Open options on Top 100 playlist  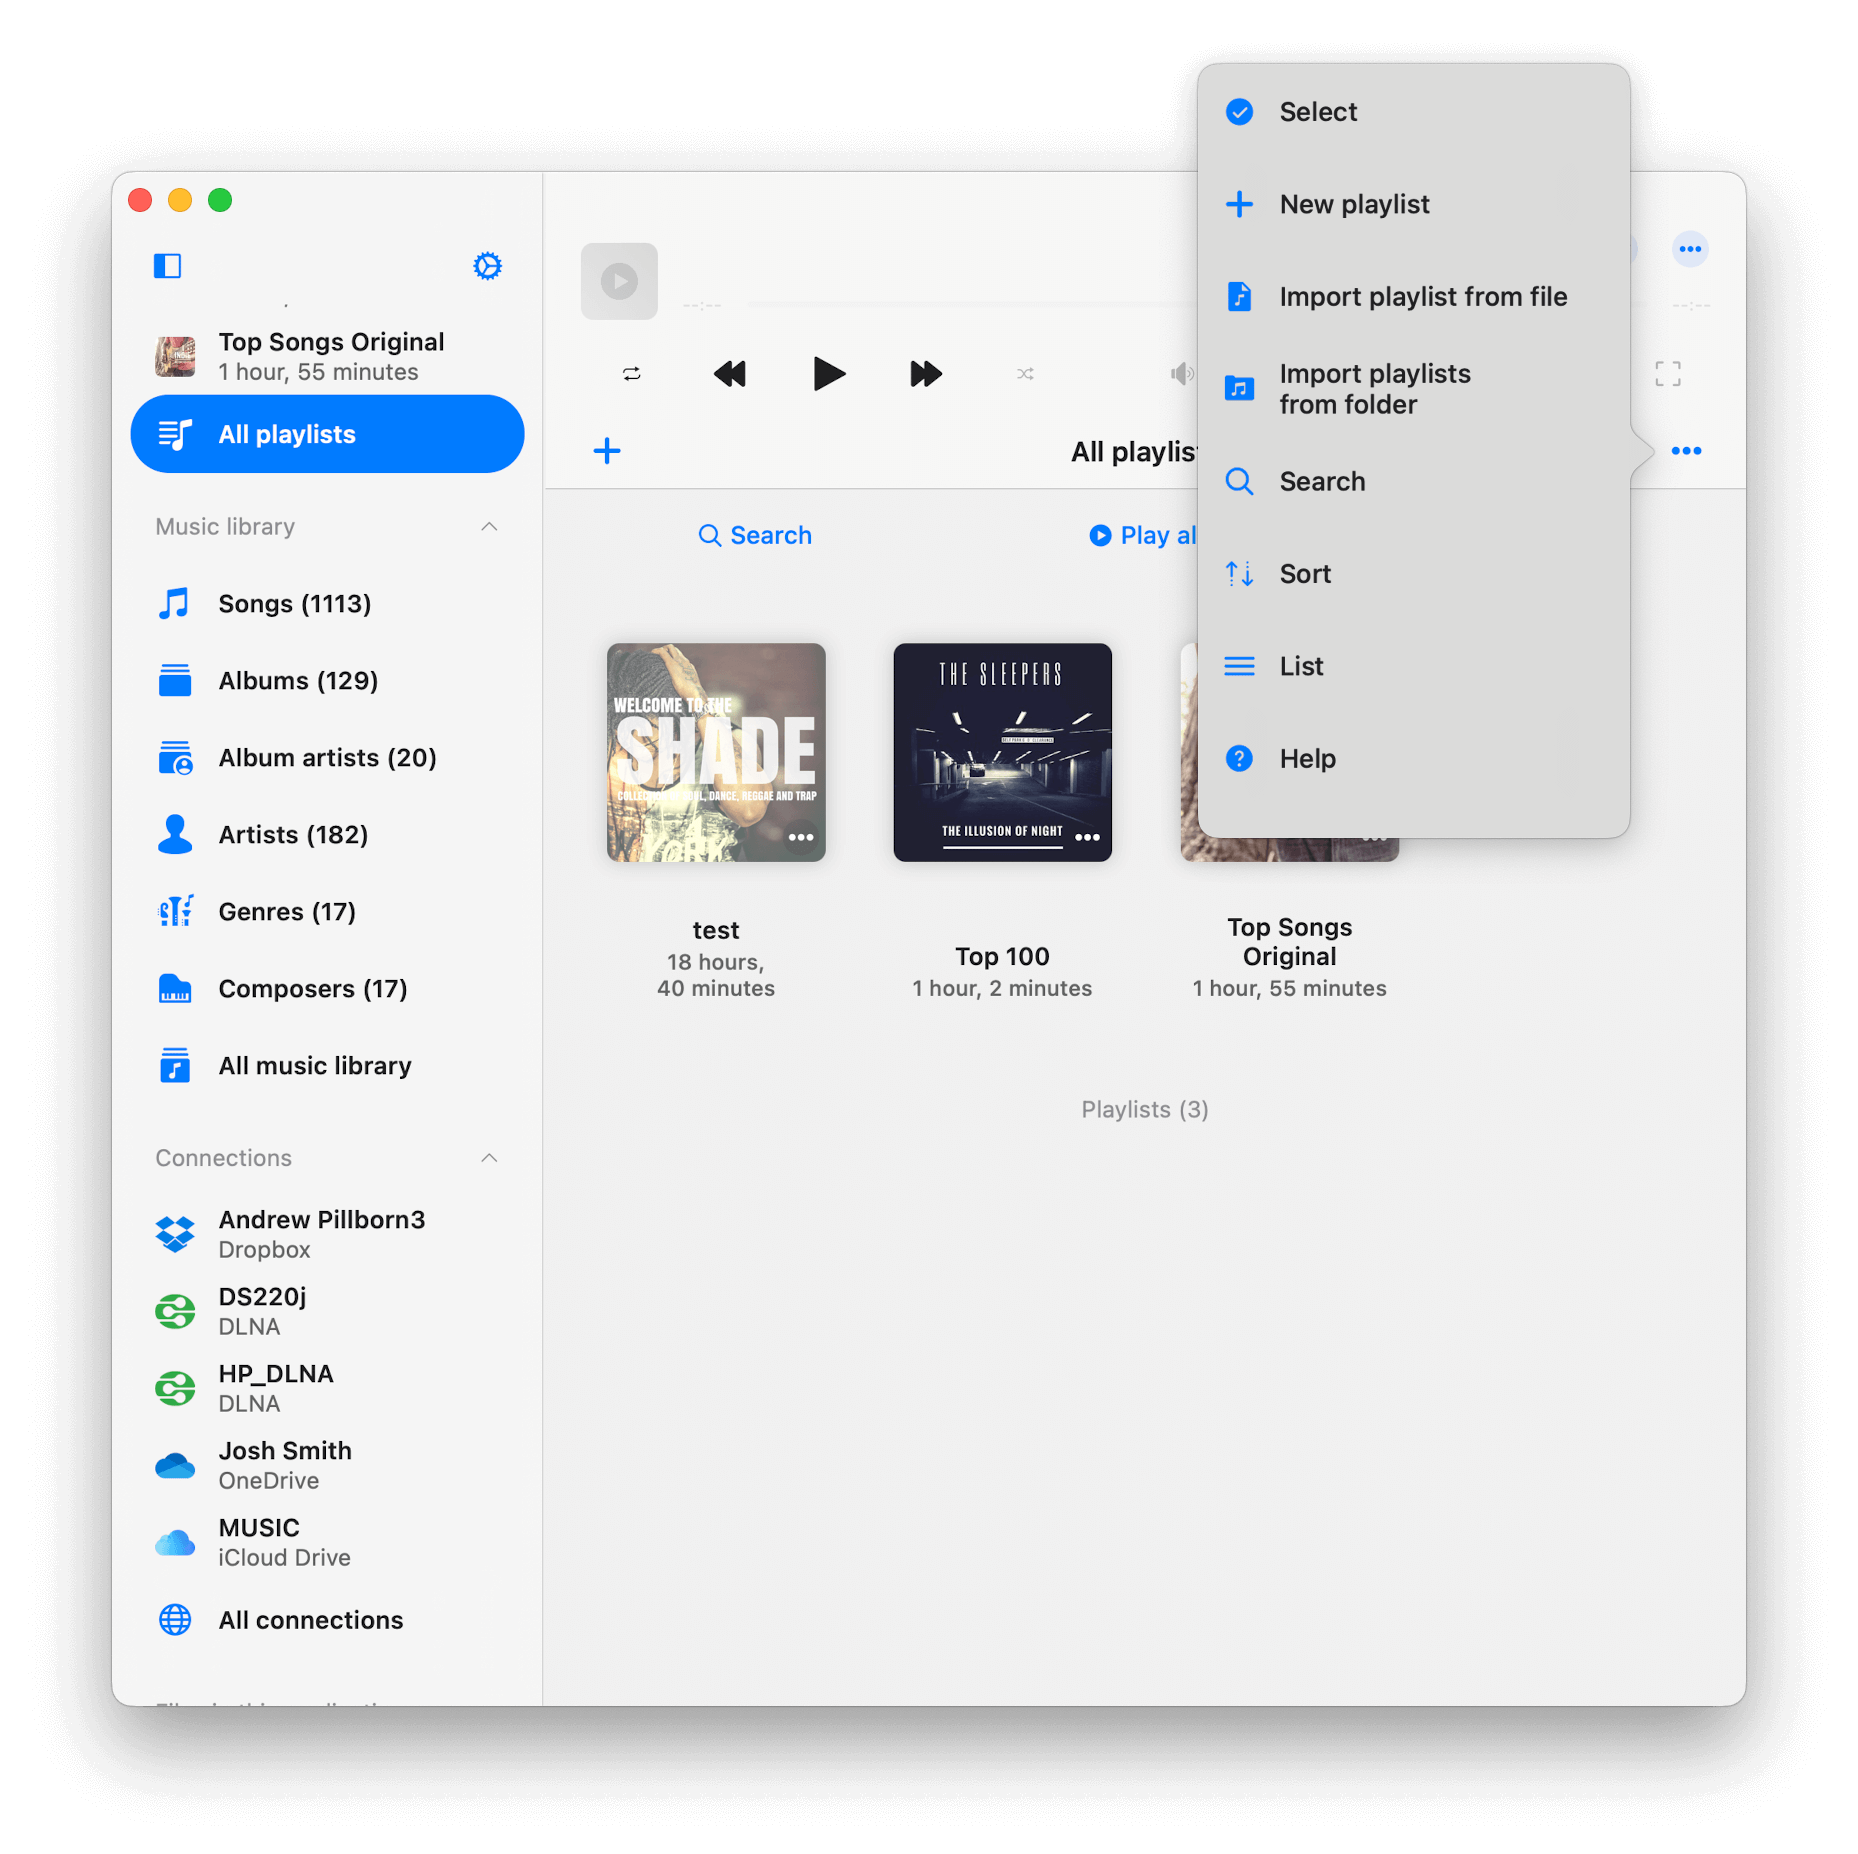(x=1087, y=837)
